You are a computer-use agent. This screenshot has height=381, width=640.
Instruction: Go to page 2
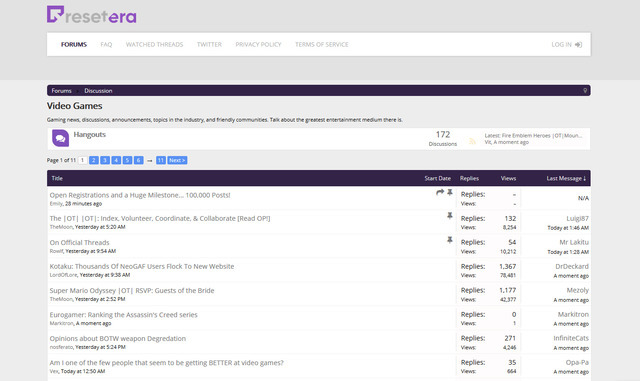93,160
